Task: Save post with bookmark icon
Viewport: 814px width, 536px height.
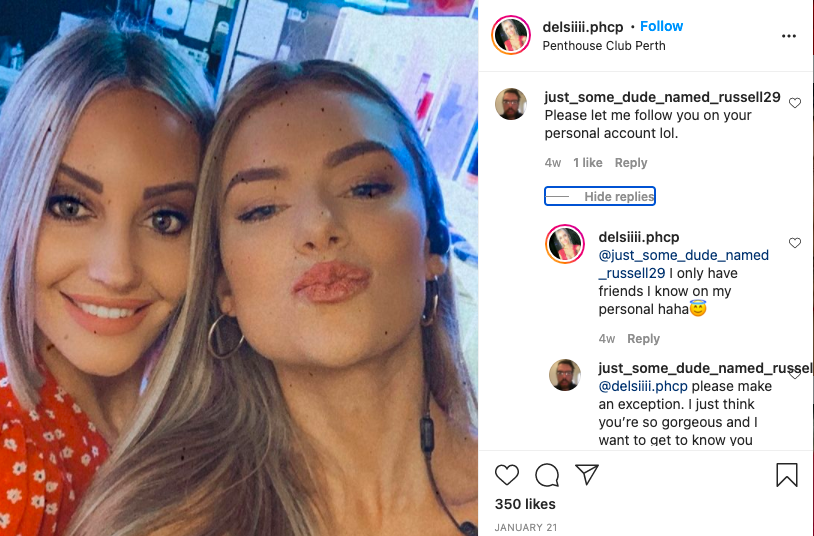Action: click(786, 475)
